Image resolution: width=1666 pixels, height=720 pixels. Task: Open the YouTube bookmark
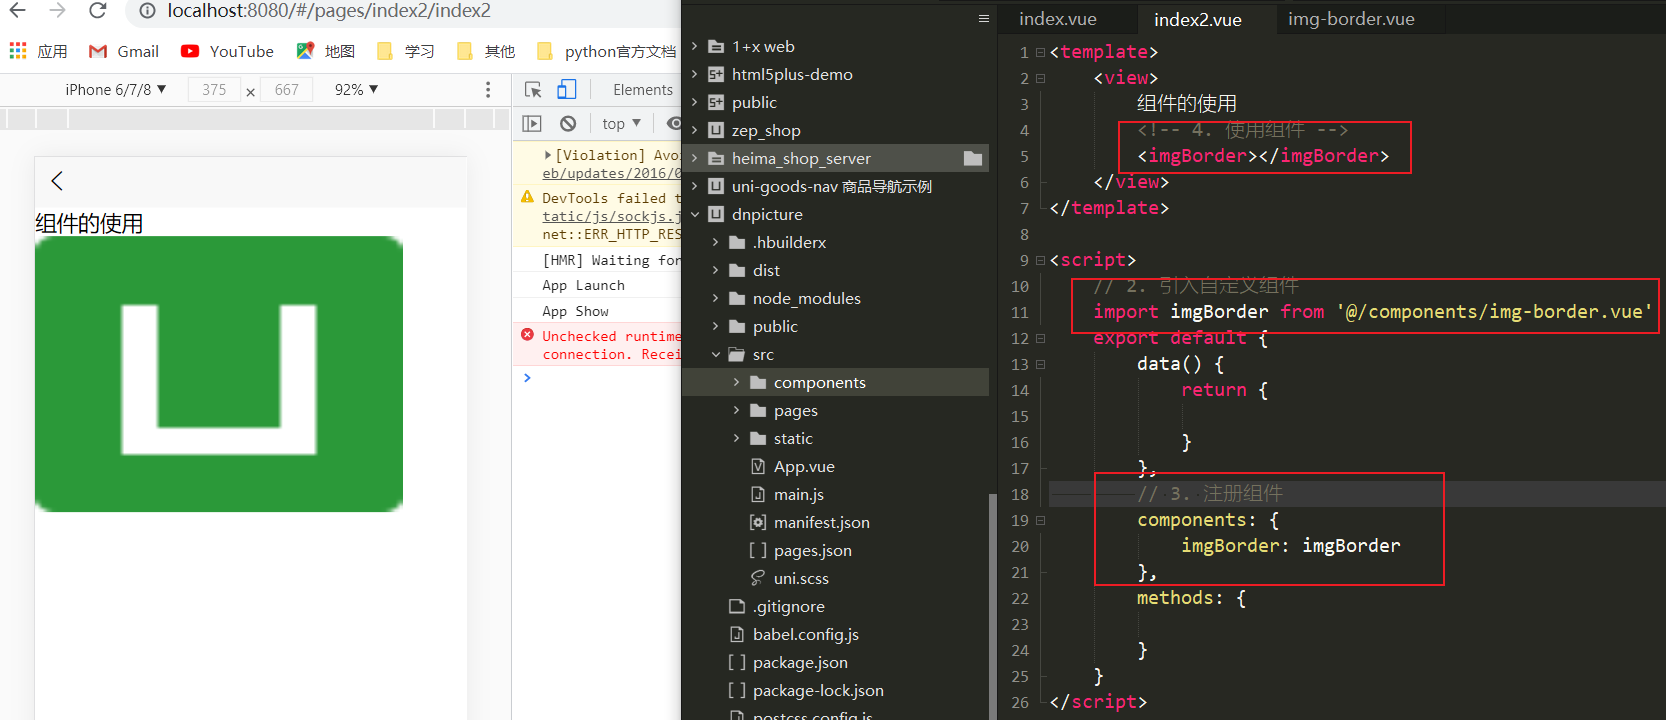(x=227, y=51)
